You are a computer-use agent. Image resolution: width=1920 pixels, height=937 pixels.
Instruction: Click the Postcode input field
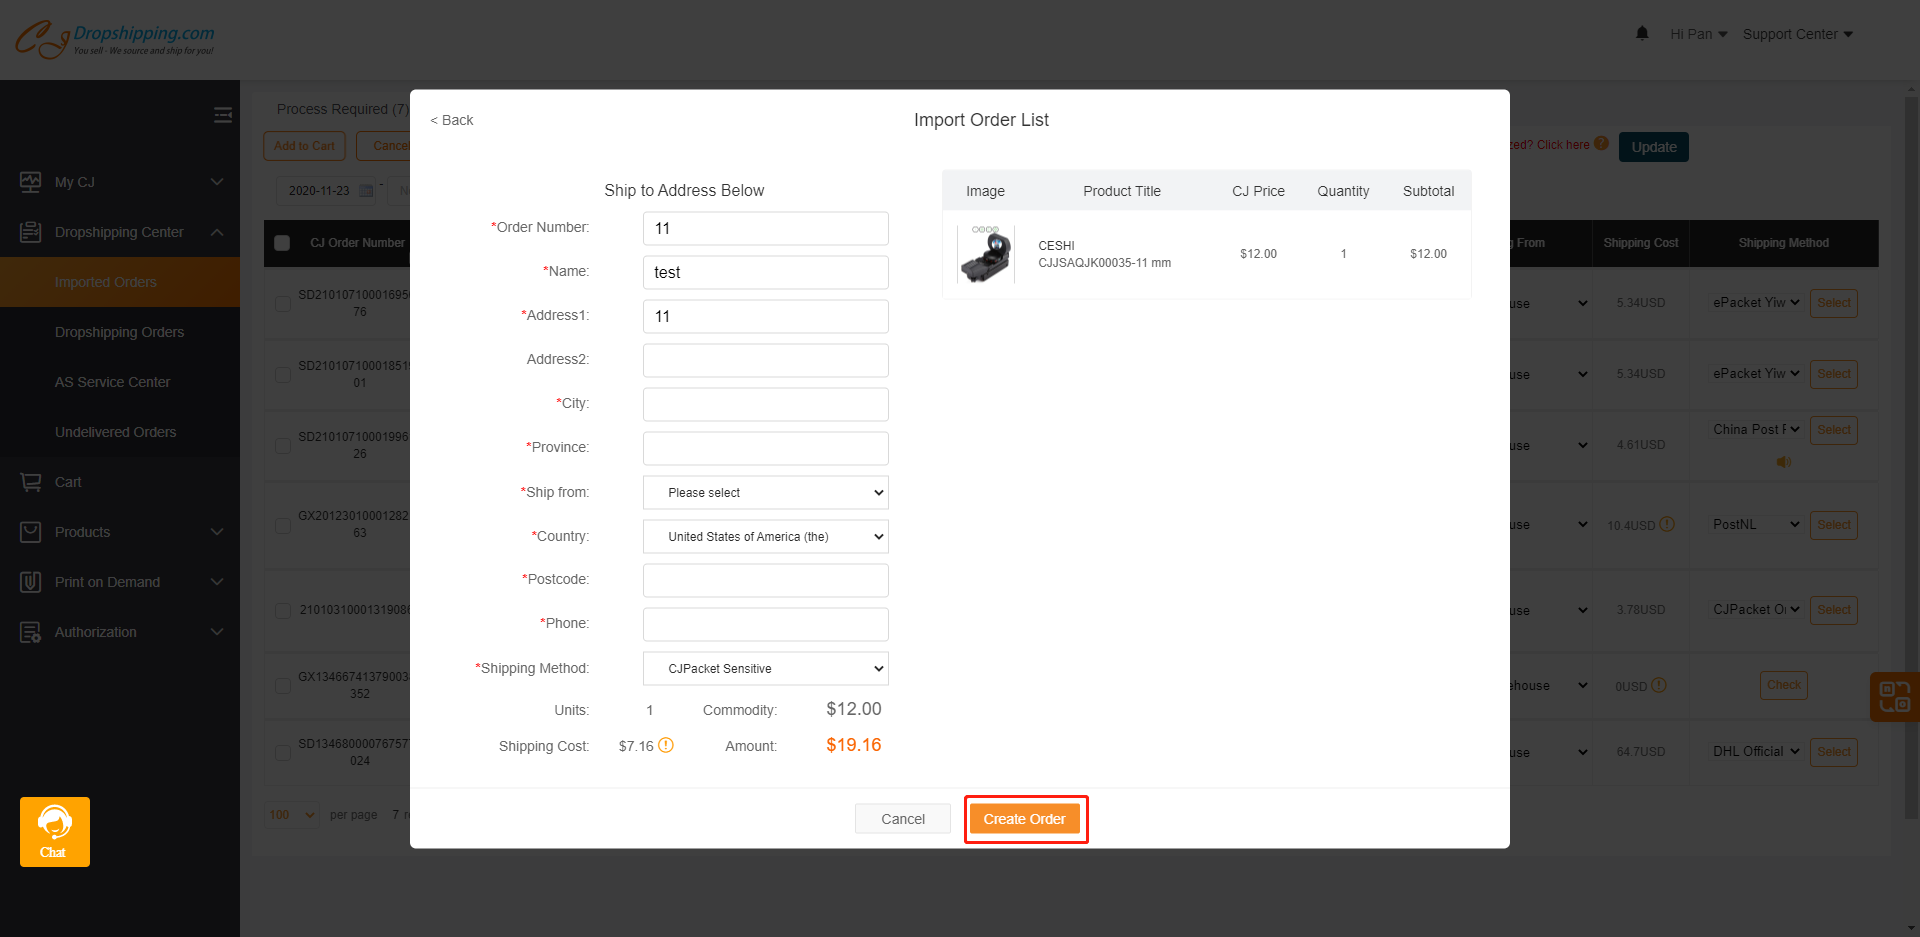765,580
